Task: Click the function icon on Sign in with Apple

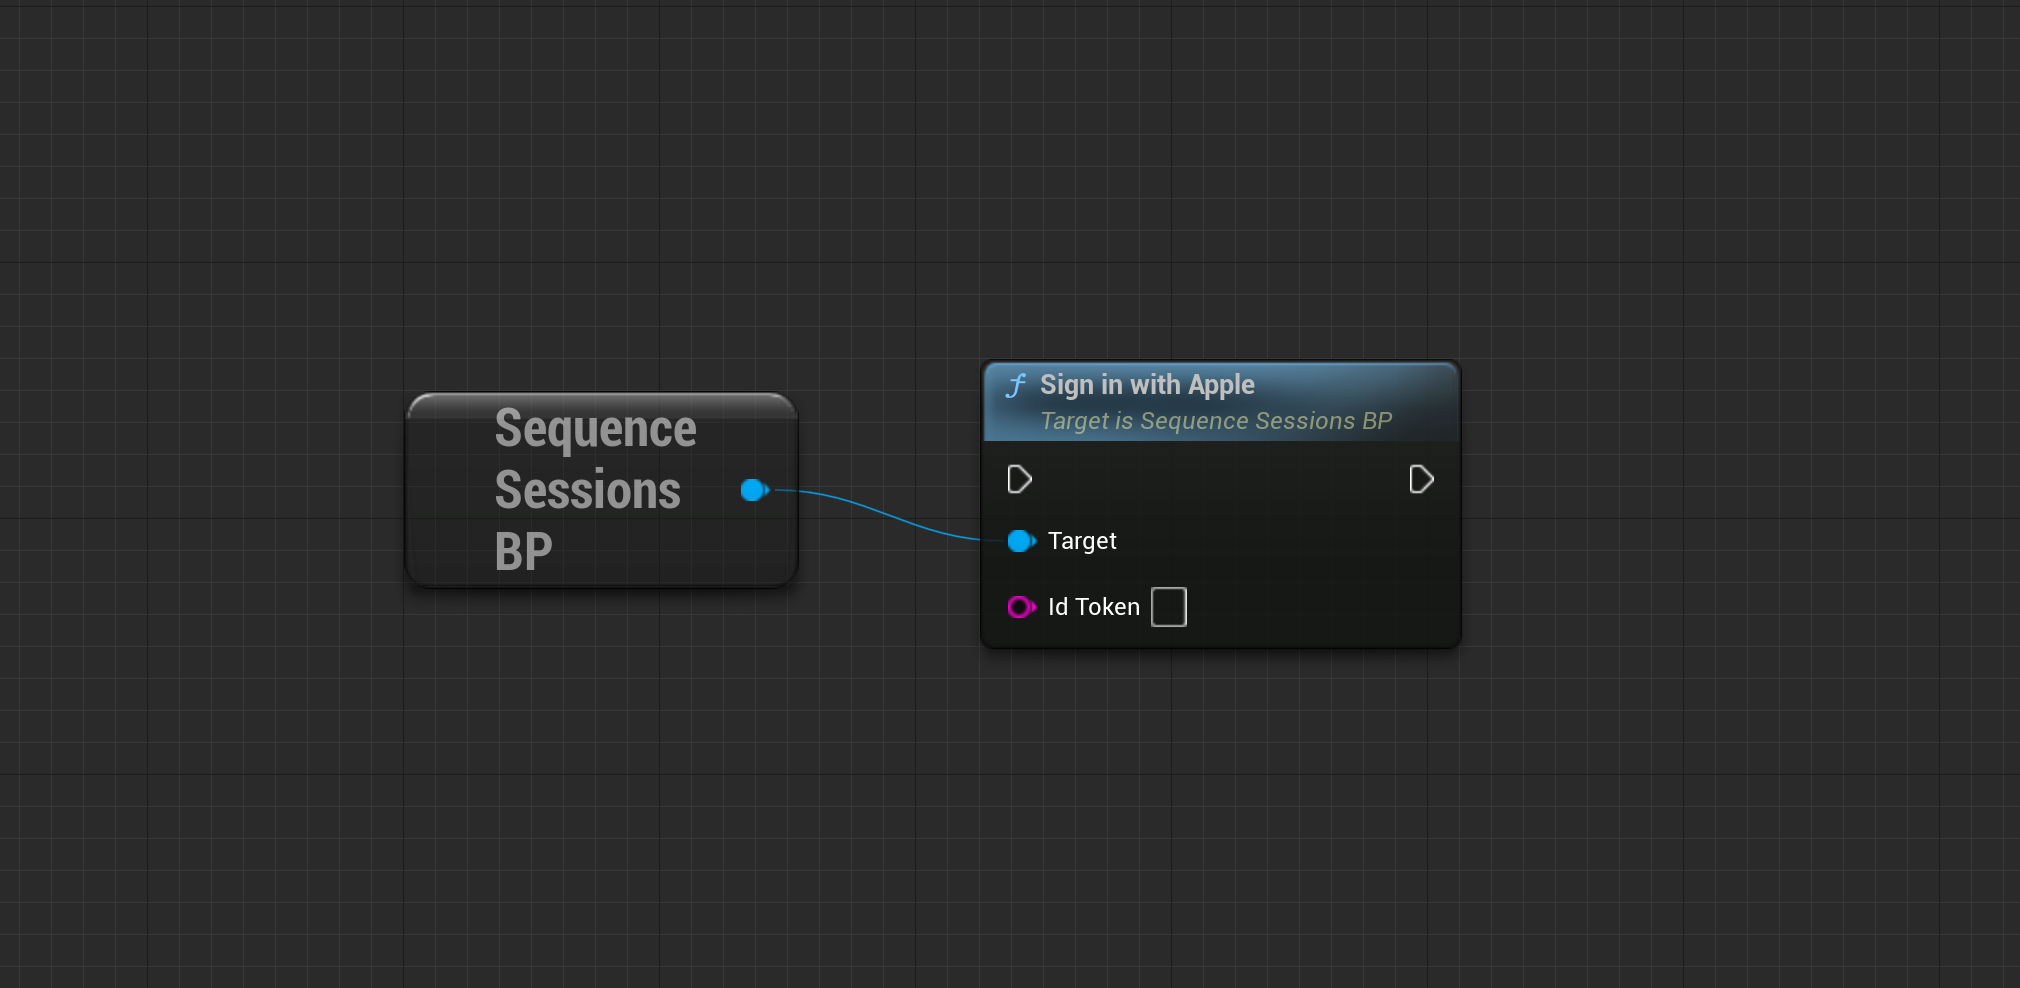Action: pyautogui.click(x=1016, y=385)
